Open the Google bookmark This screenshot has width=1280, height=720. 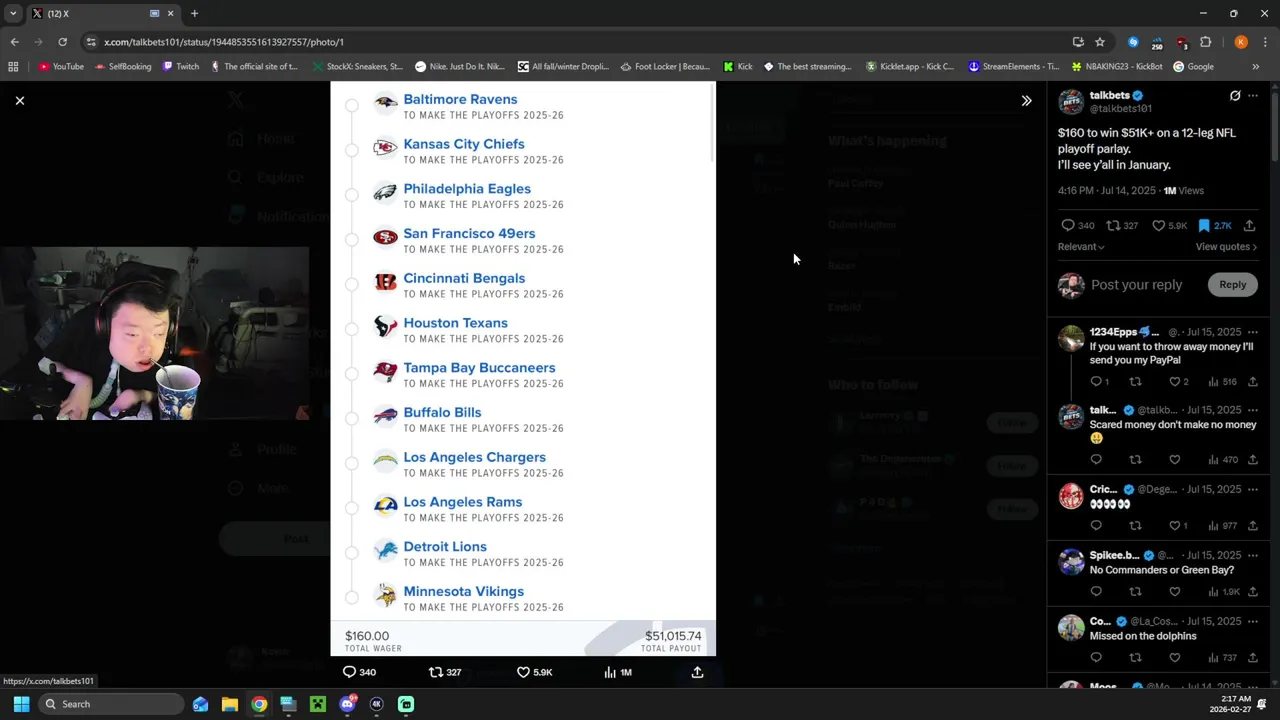[x=1193, y=67]
